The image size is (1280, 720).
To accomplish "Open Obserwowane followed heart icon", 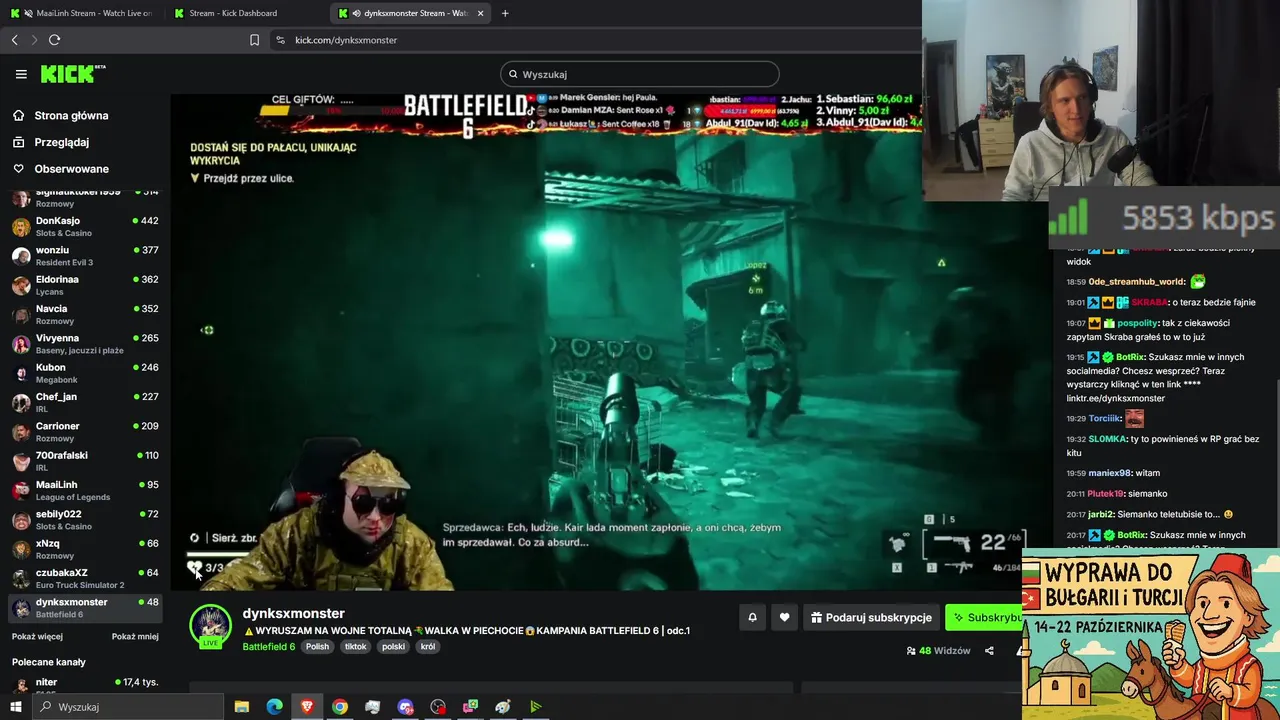I will tap(18, 169).
